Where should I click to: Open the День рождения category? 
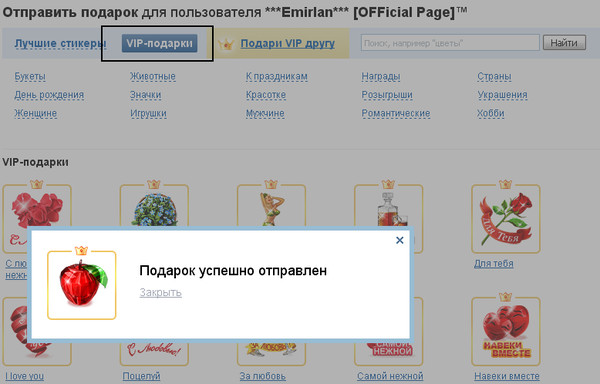click(x=49, y=95)
